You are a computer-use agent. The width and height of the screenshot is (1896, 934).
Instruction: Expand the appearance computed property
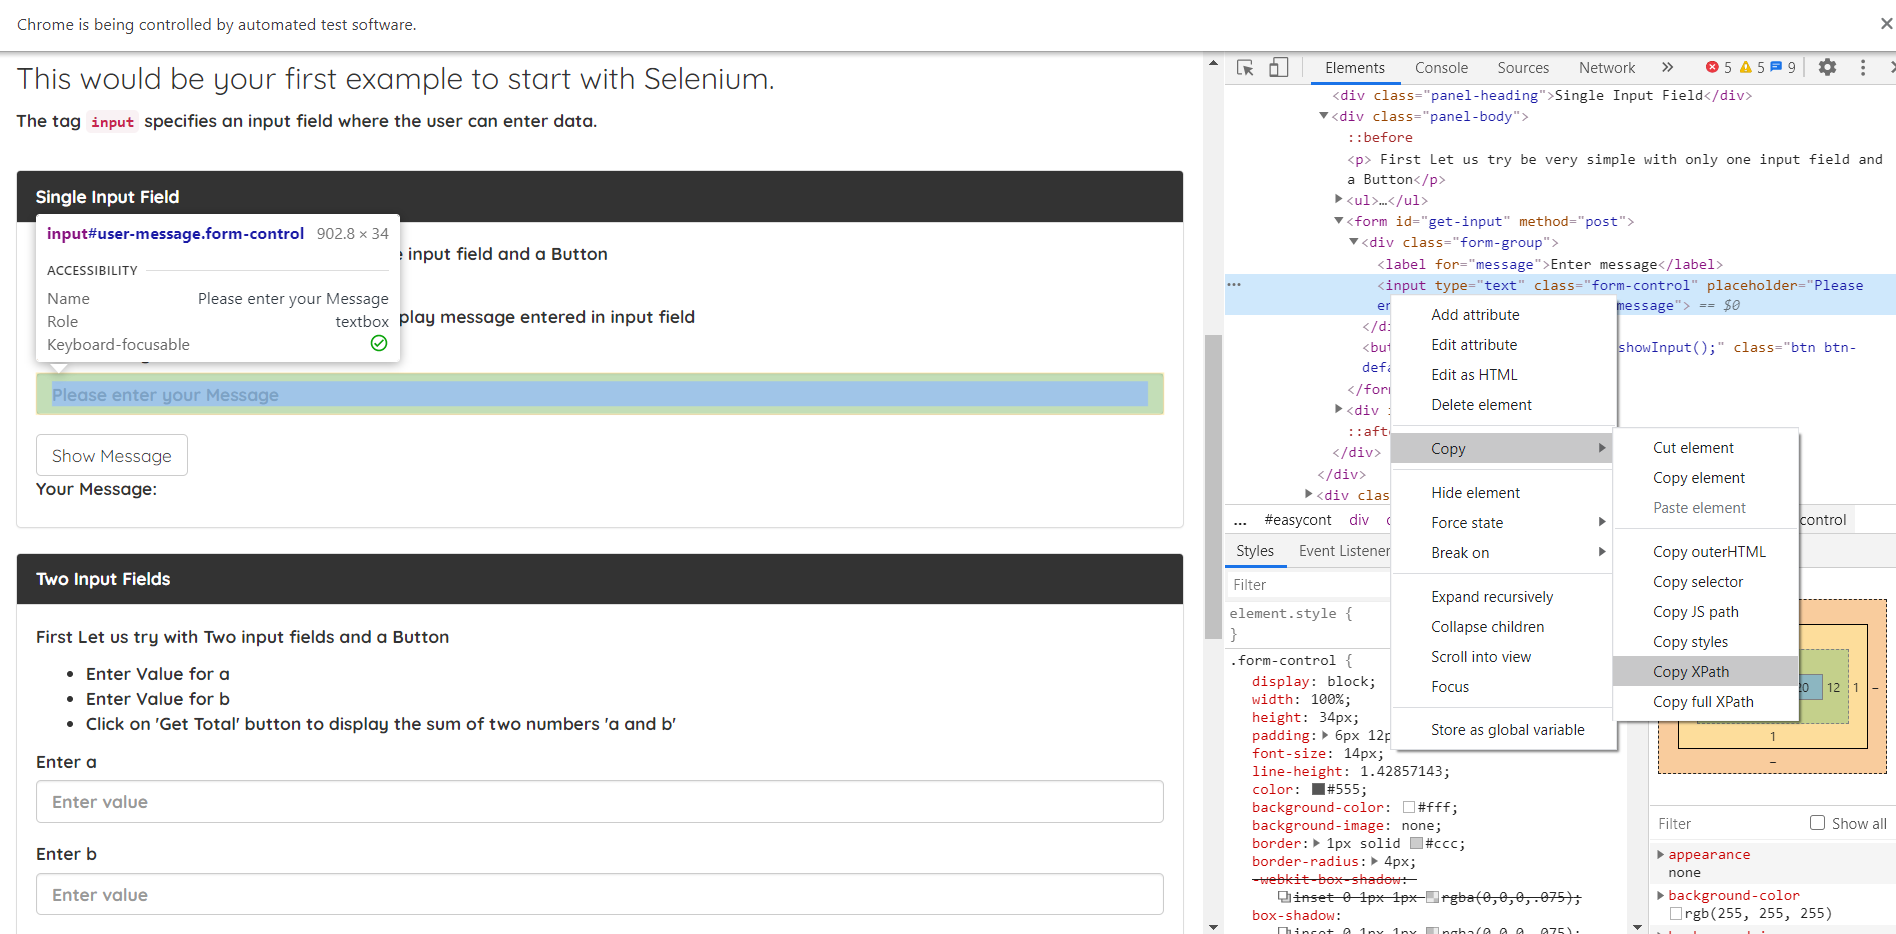pyautogui.click(x=1661, y=854)
